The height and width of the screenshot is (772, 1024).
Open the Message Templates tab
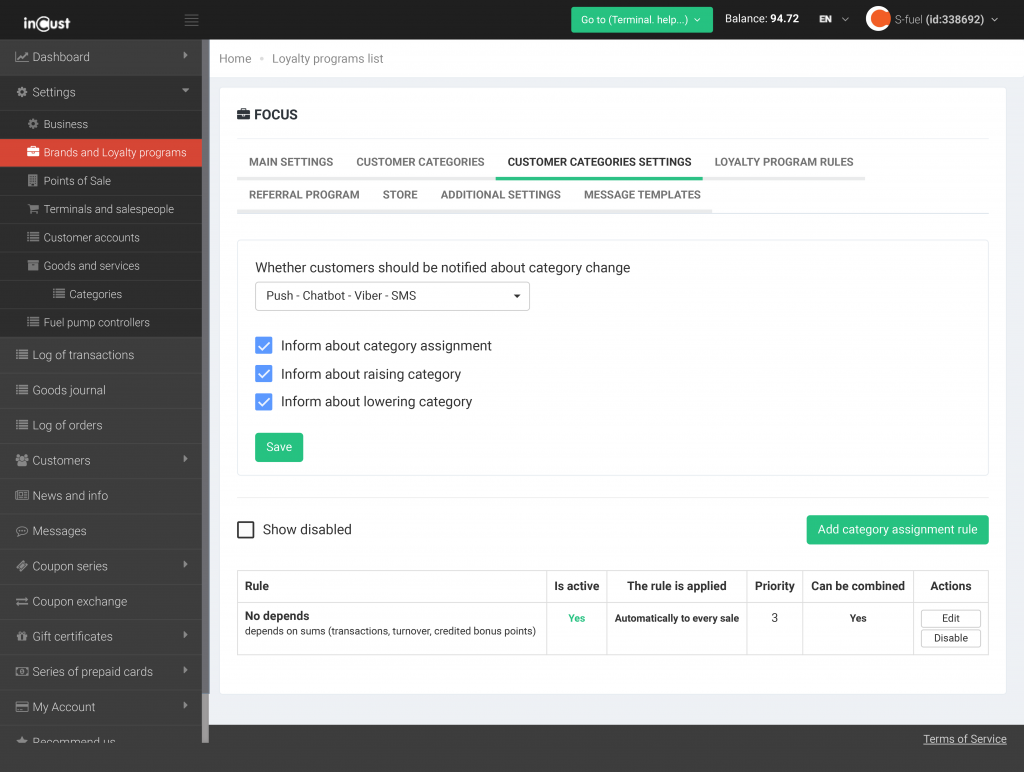[x=642, y=195]
